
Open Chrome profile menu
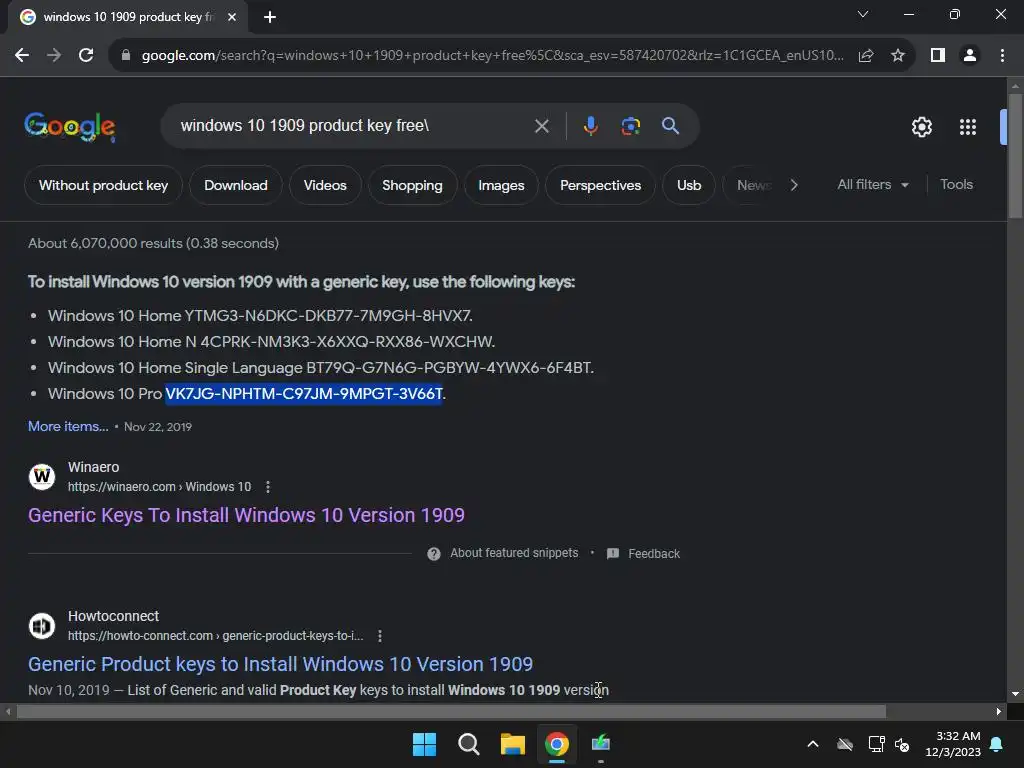point(970,56)
